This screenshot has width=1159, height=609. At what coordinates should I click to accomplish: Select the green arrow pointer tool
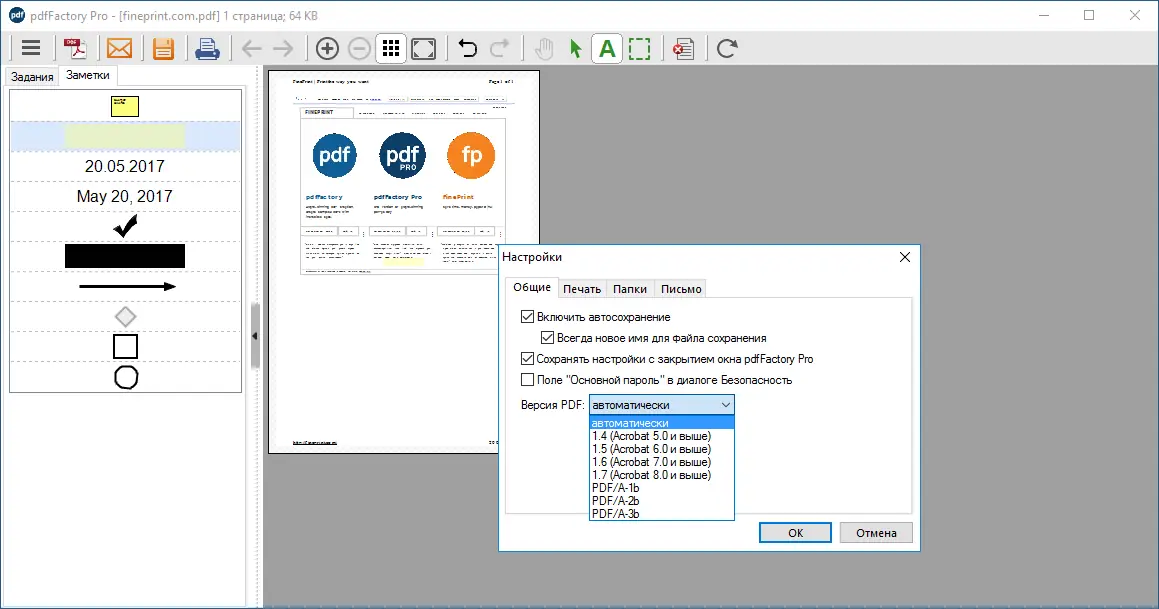pos(576,49)
